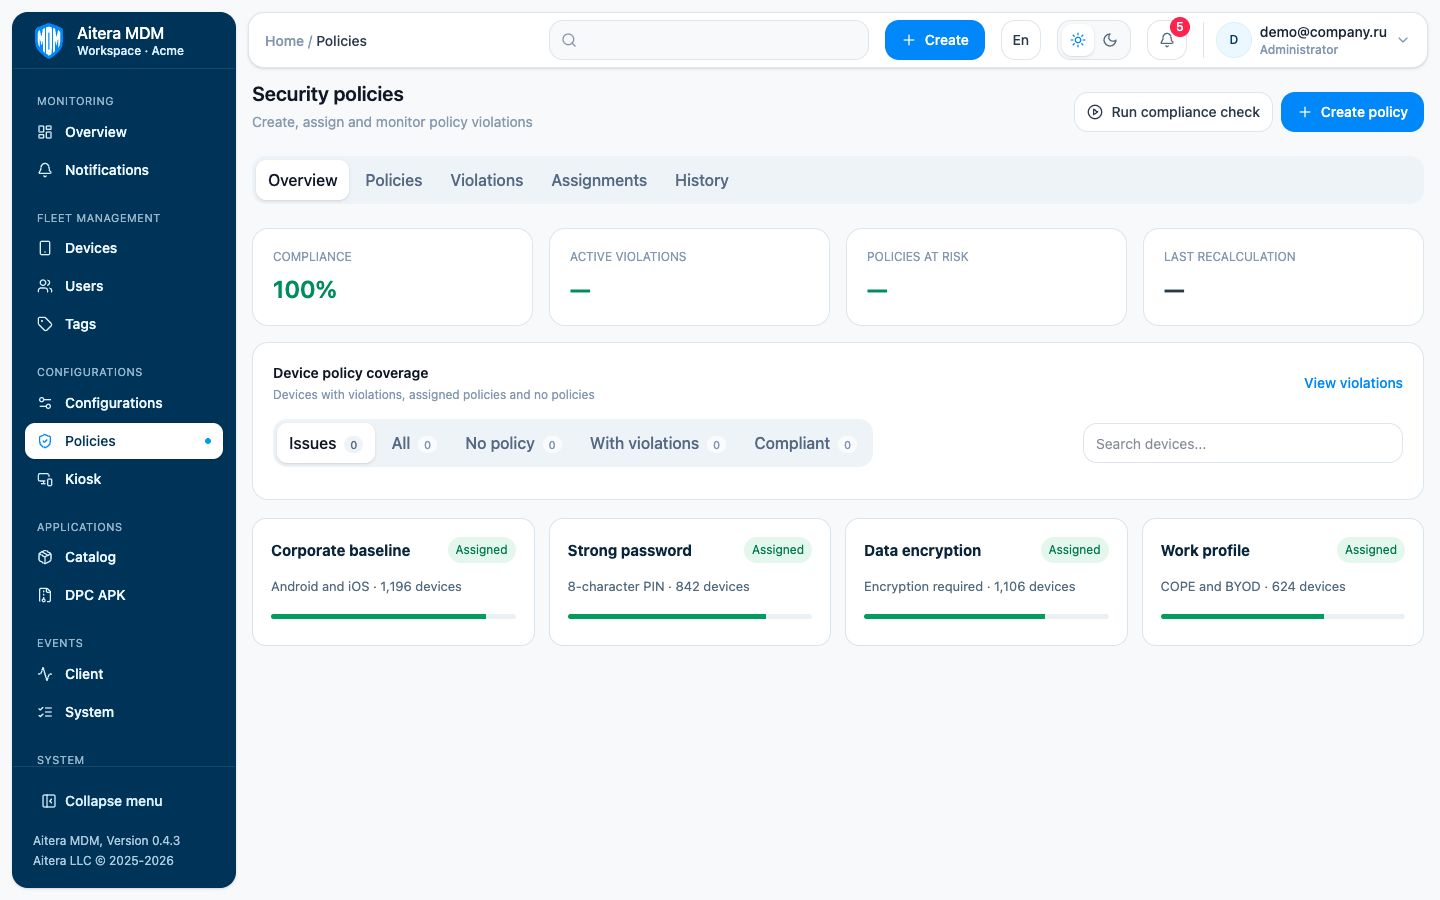The image size is (1440, 900).
Task: Switch to light theme sun icon
Action: [1078, 40]
